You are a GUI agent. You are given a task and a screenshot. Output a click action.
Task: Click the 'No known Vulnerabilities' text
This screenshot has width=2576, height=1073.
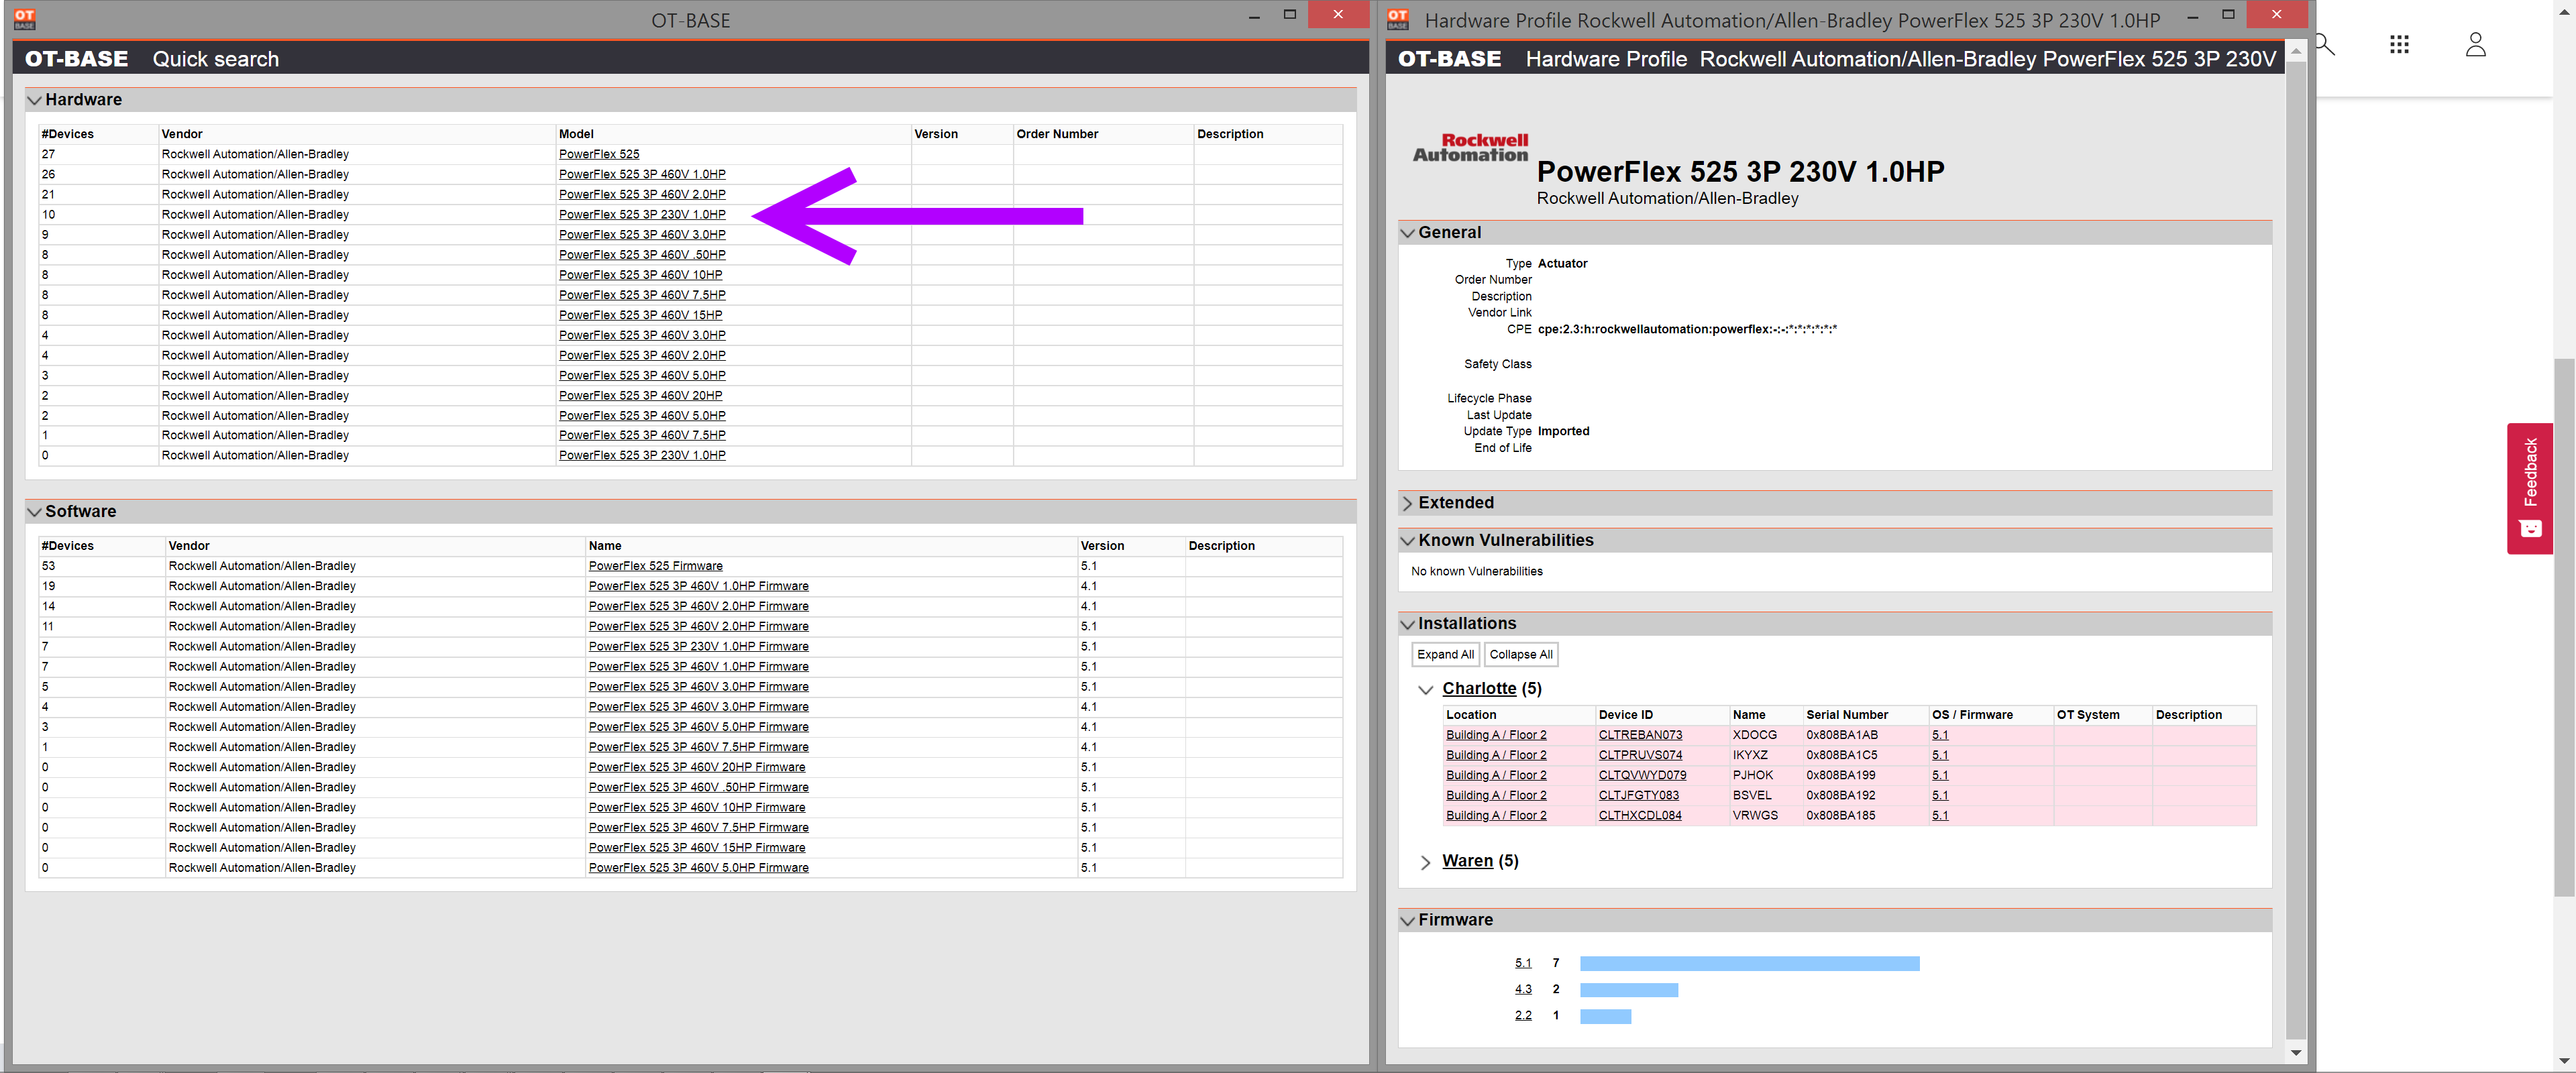point(1476,571)
